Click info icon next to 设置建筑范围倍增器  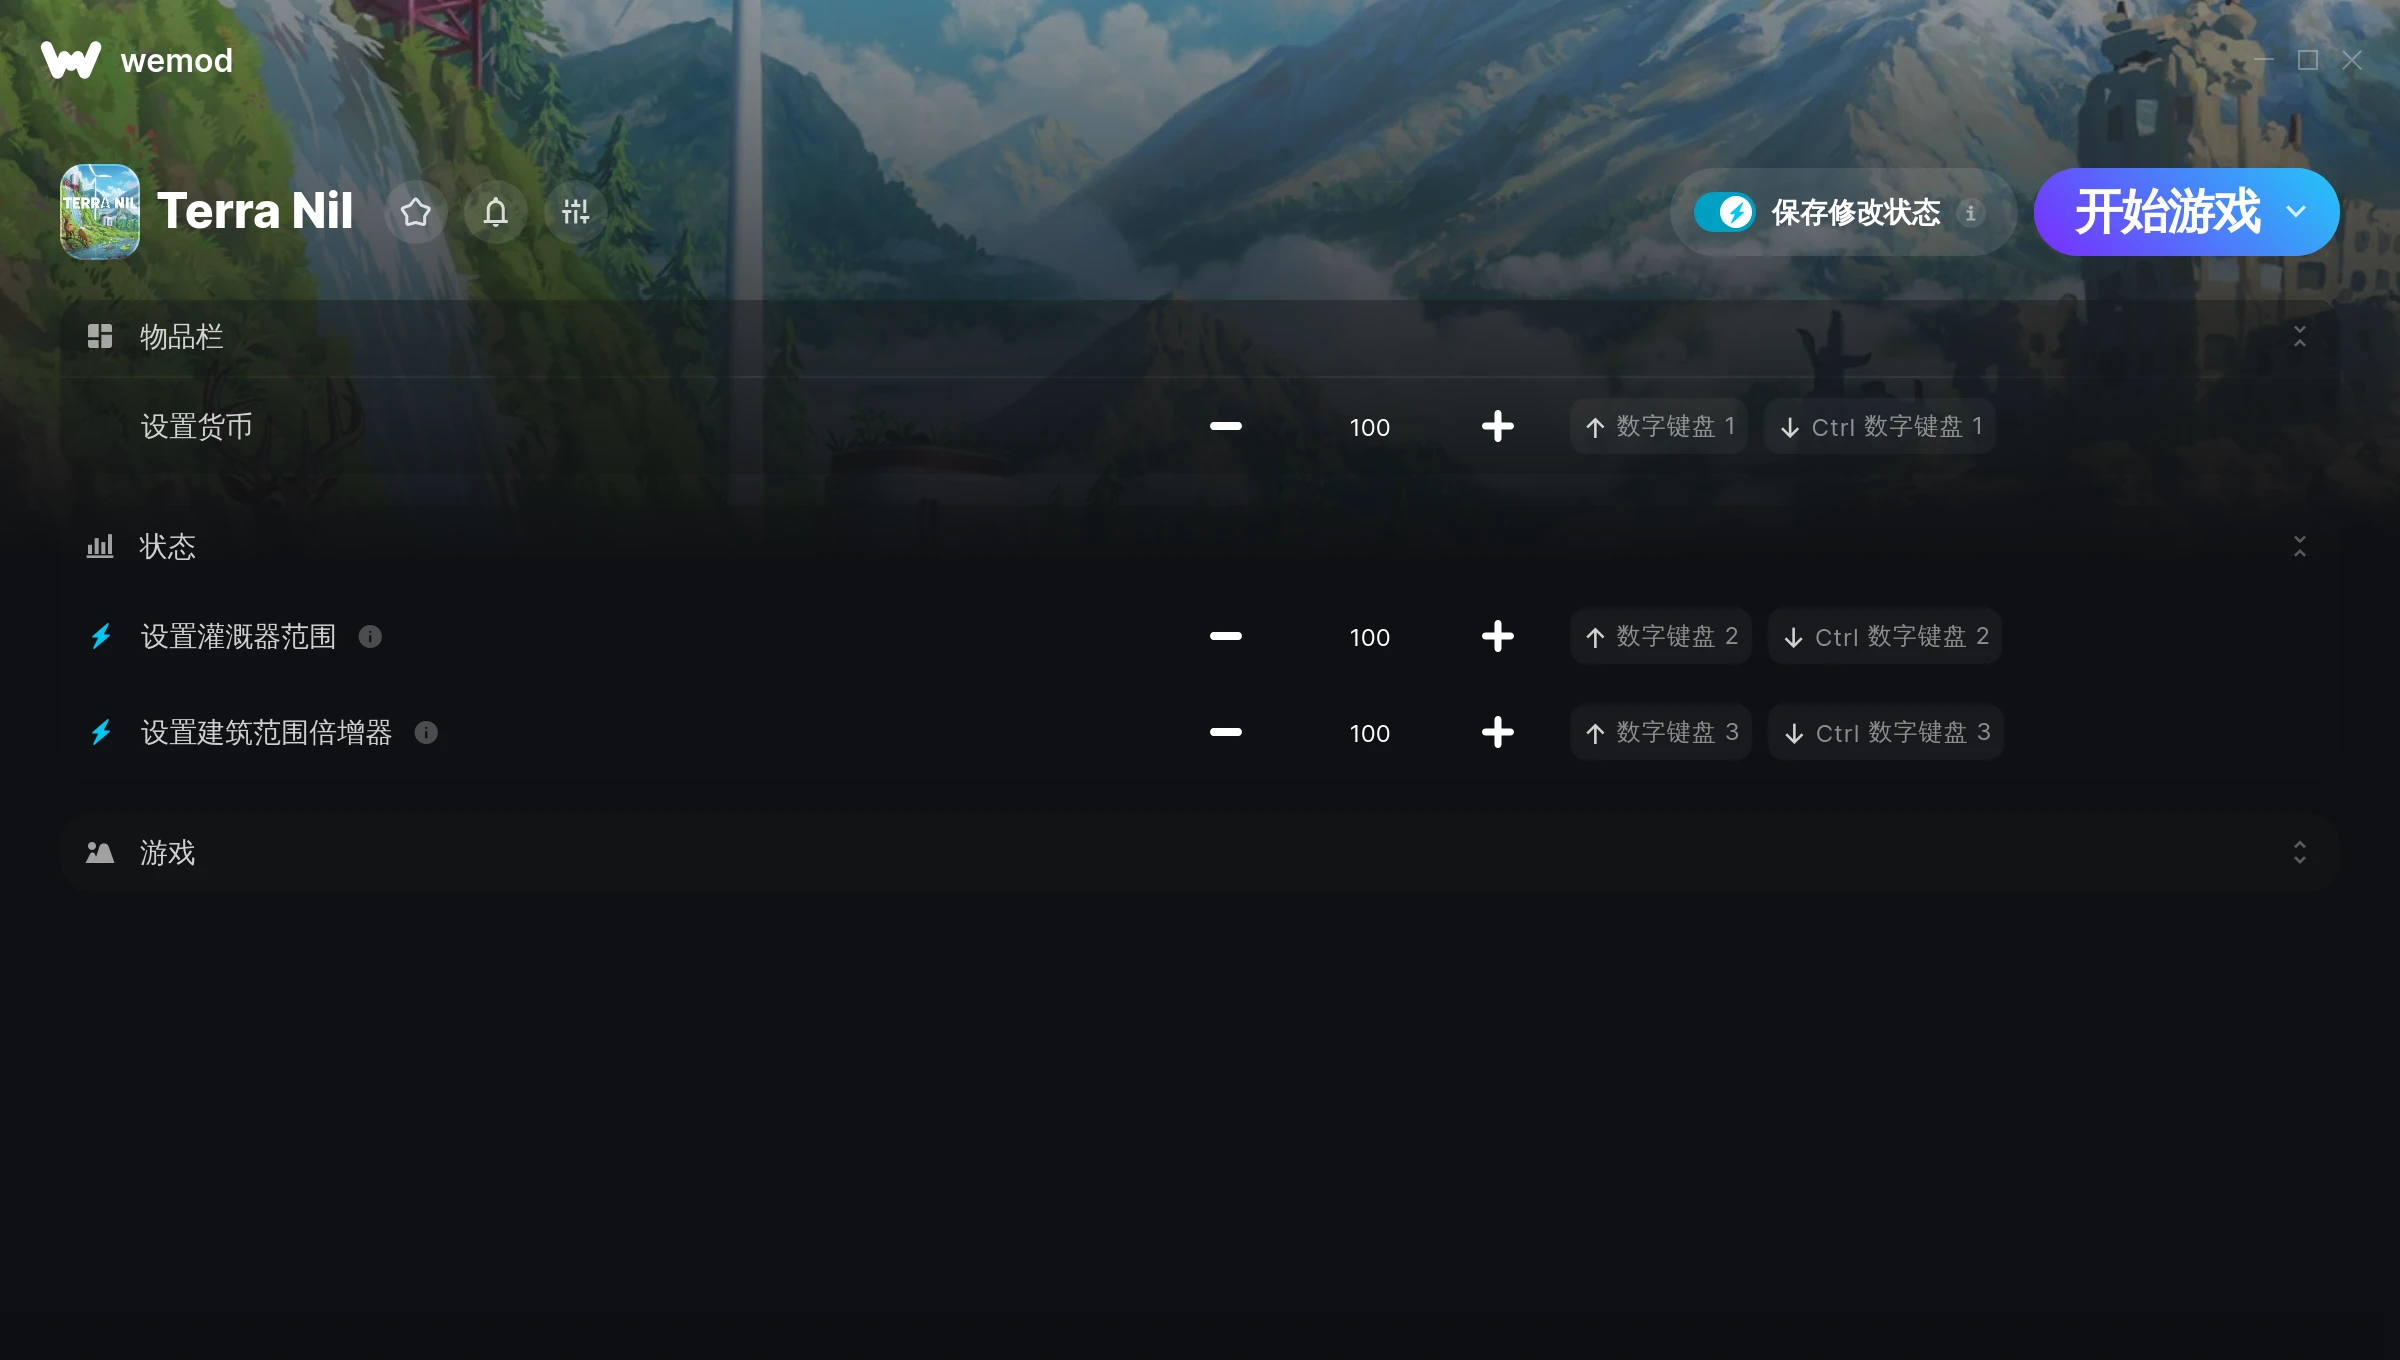point(426,733)
